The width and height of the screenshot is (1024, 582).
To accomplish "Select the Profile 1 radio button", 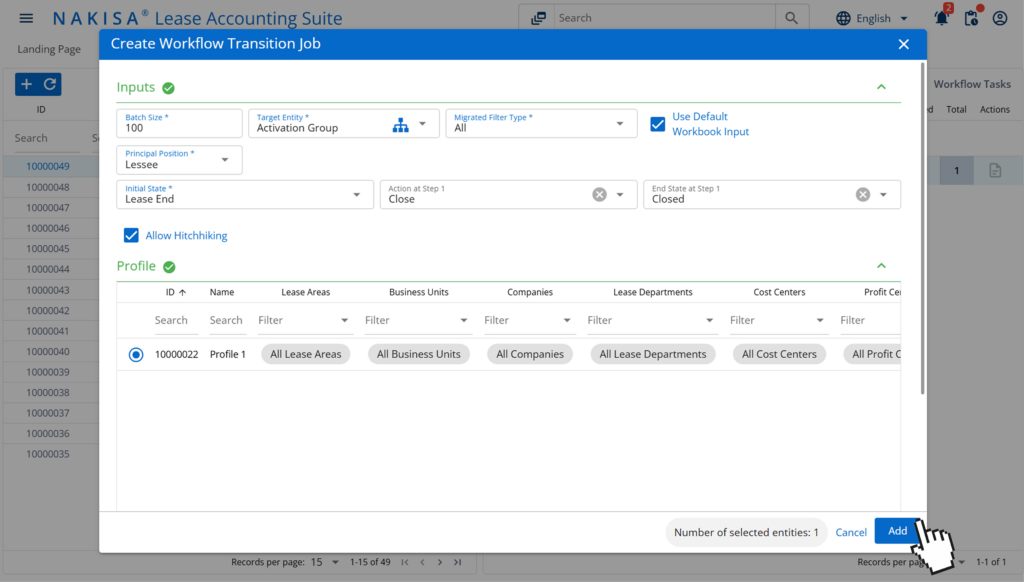I will (135, 353).
